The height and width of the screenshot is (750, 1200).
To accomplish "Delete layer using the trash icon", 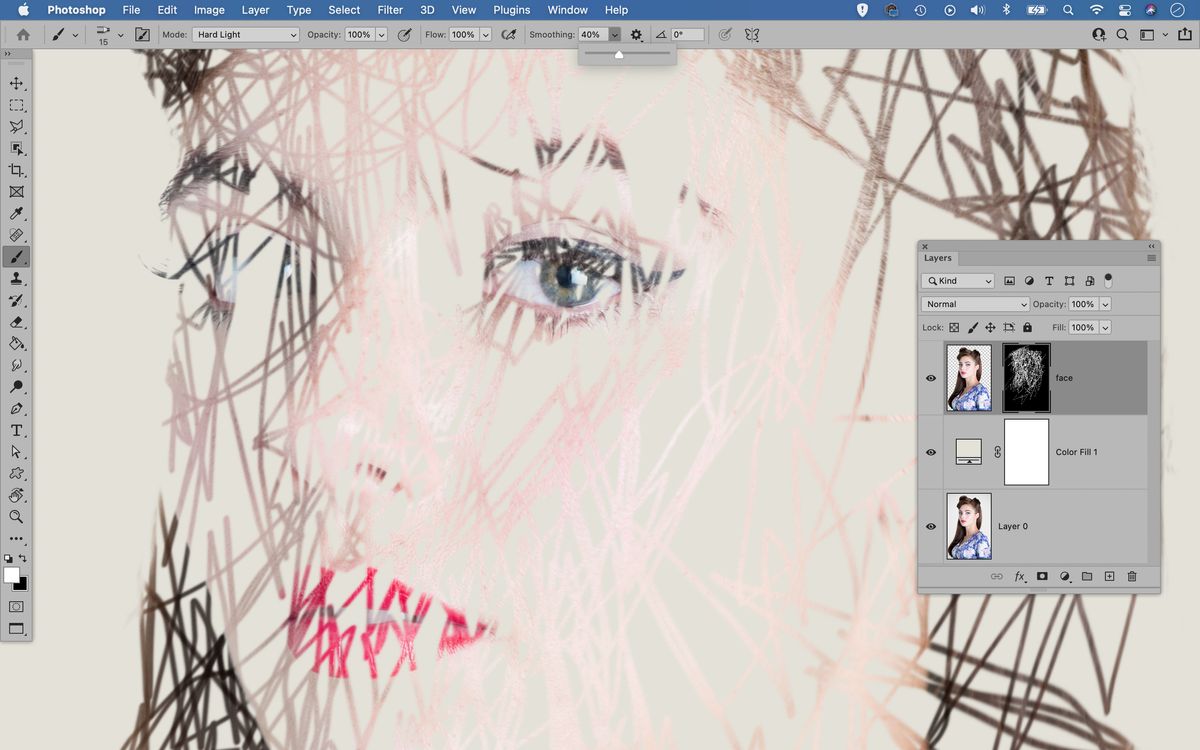I will 1131,576.
